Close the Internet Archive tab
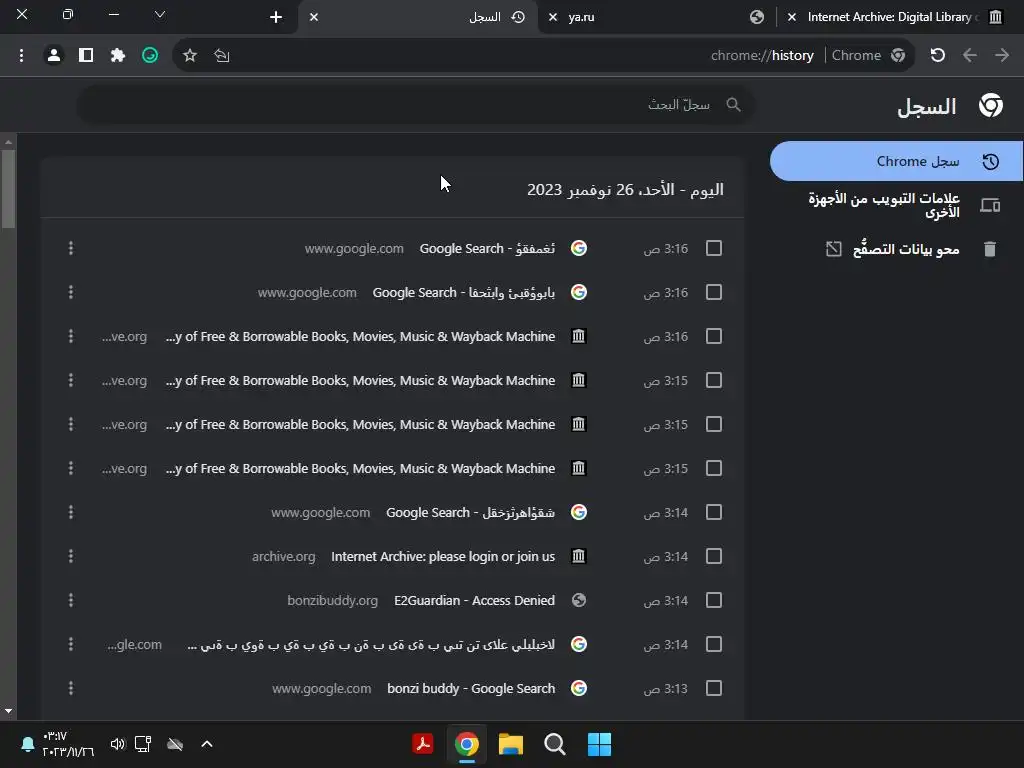 pos(792,17)
